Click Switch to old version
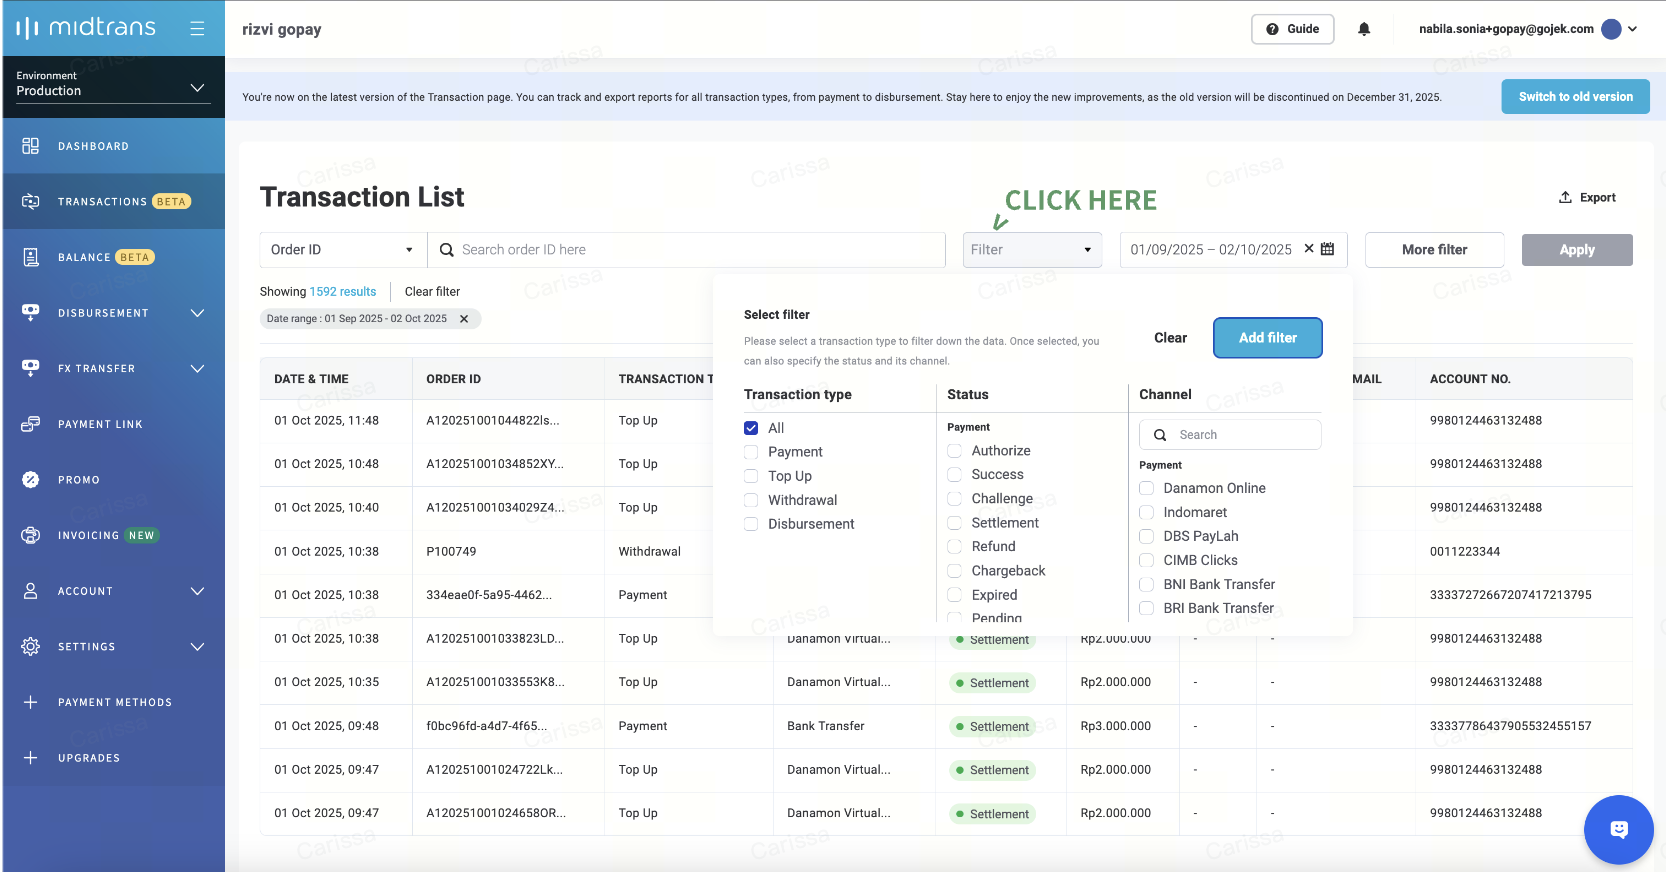 click(x=1575, y=97)
